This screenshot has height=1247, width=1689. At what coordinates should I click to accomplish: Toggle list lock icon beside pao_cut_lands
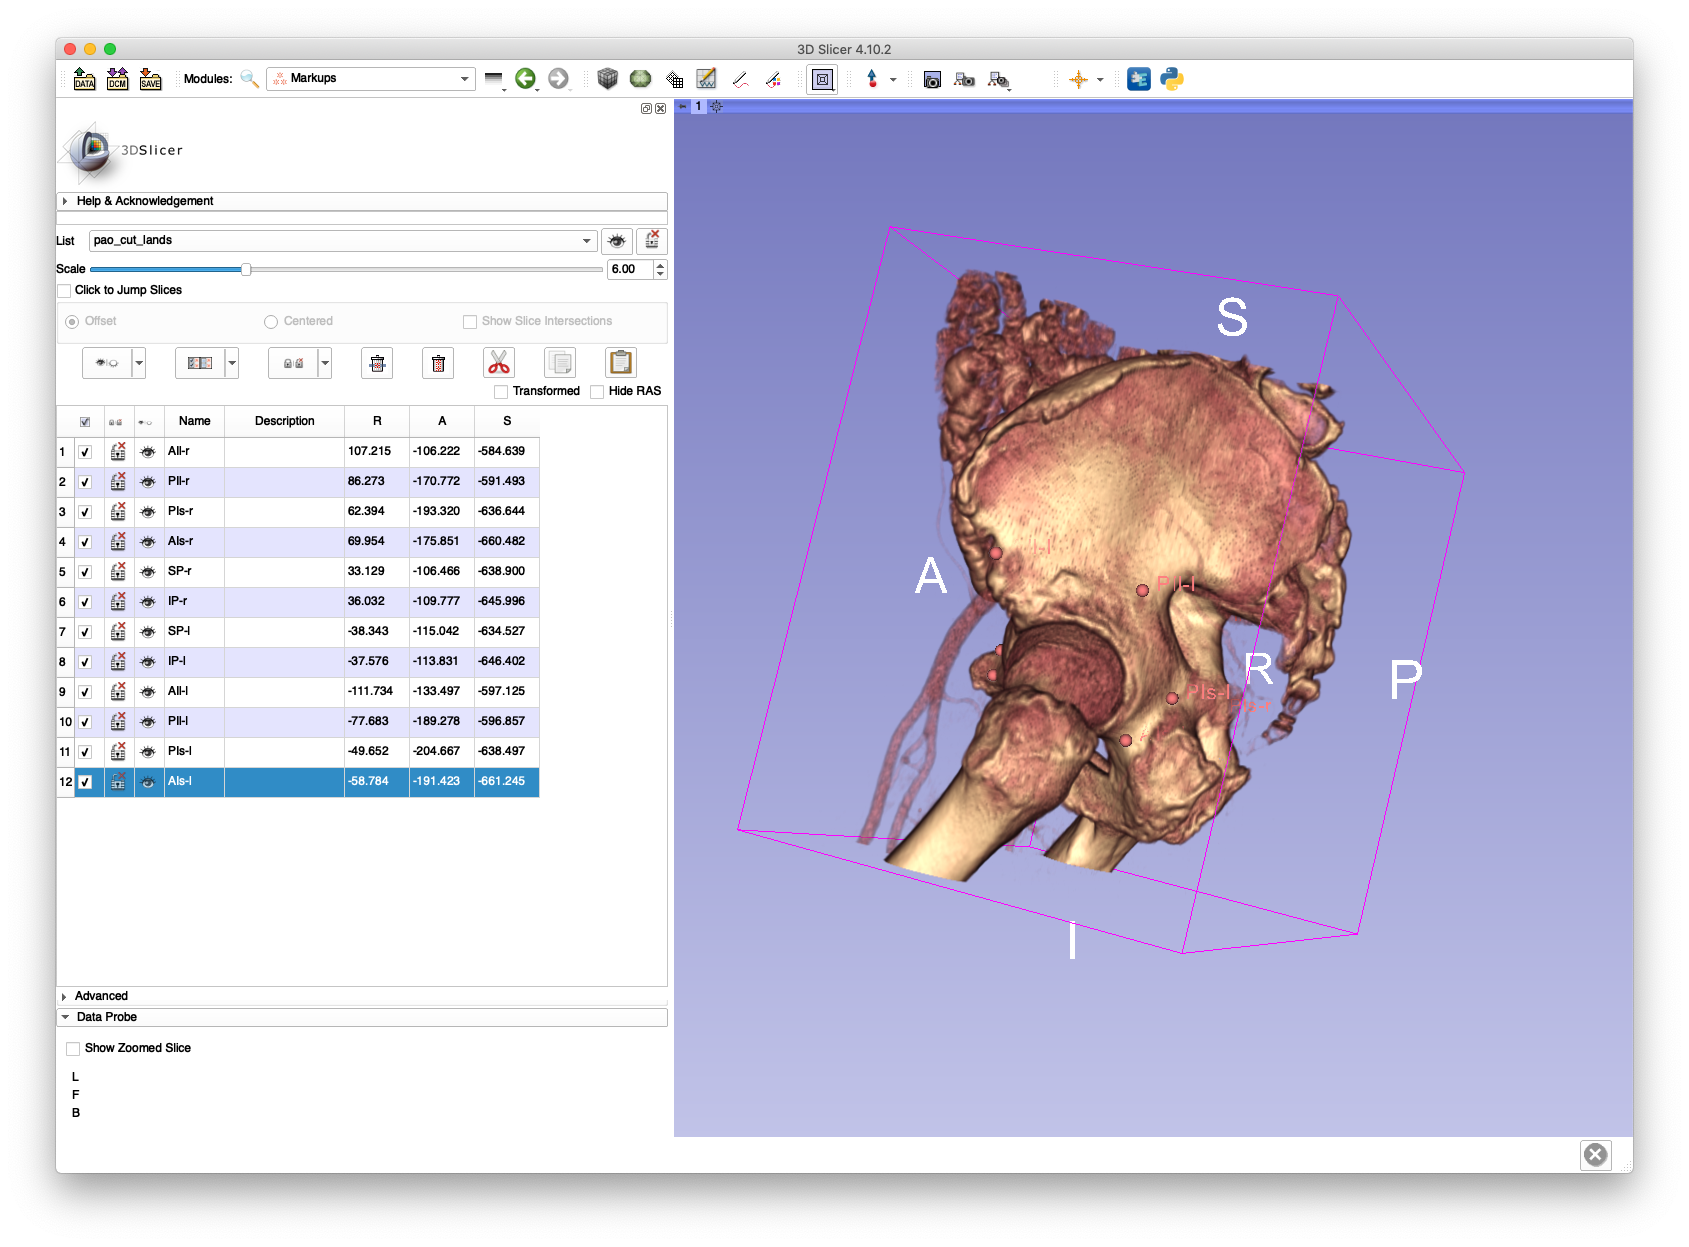point(652,241)
